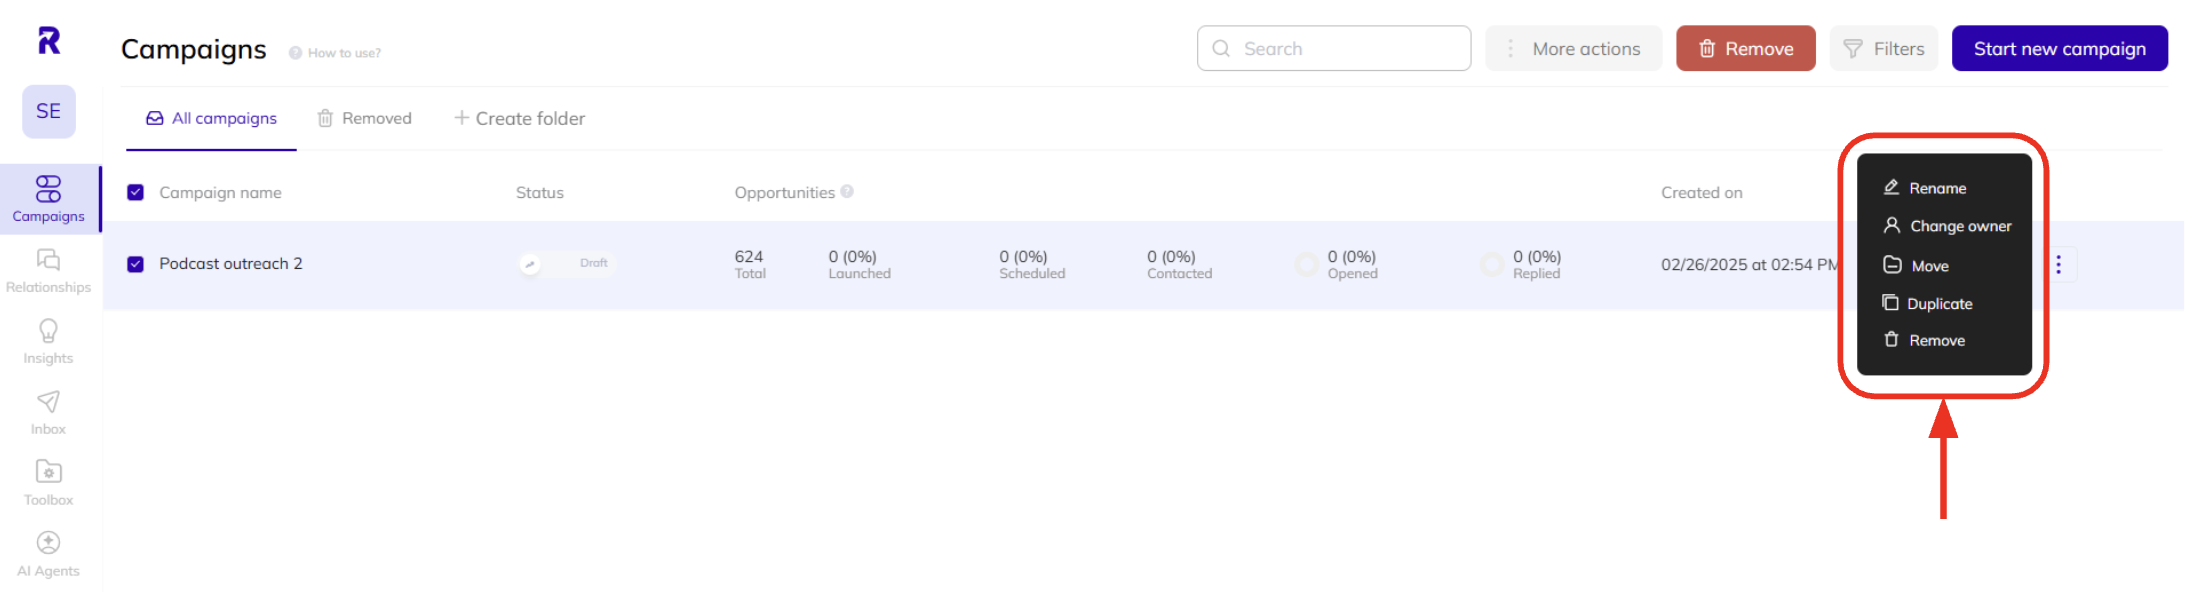Open the three-dot row actions menu

coord(2058,264)
